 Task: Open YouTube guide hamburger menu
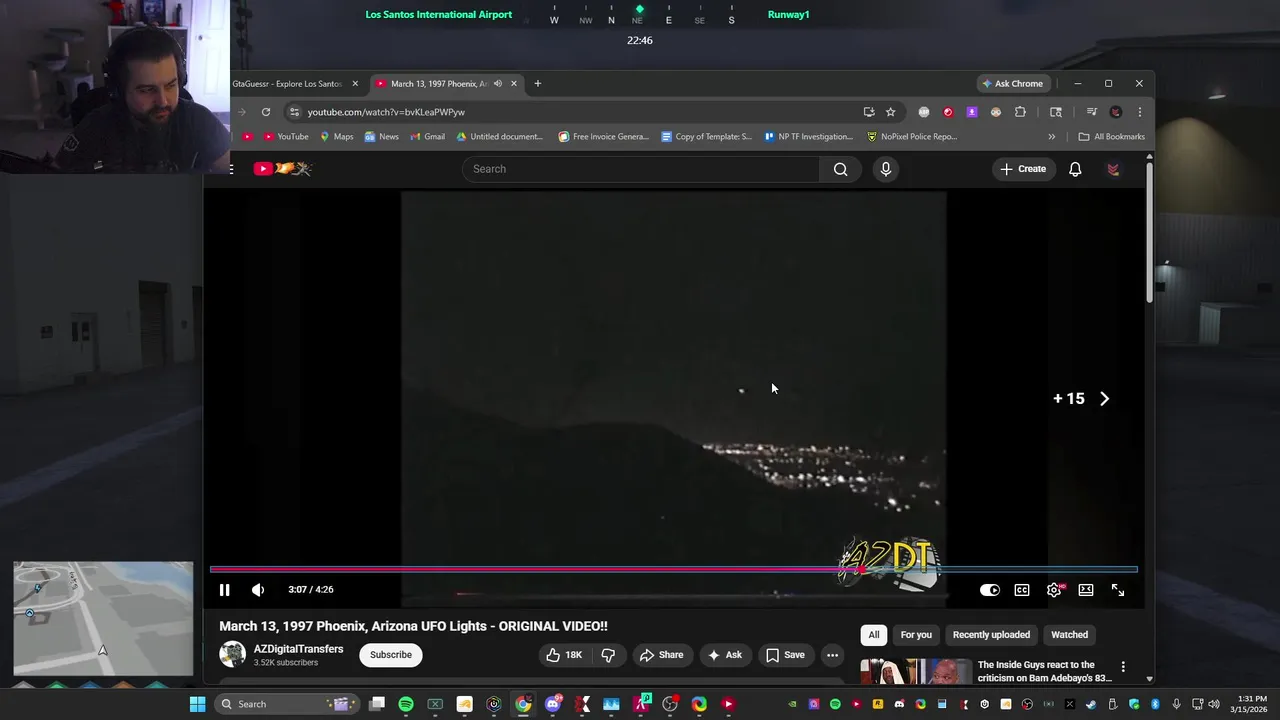click(231, 169)
